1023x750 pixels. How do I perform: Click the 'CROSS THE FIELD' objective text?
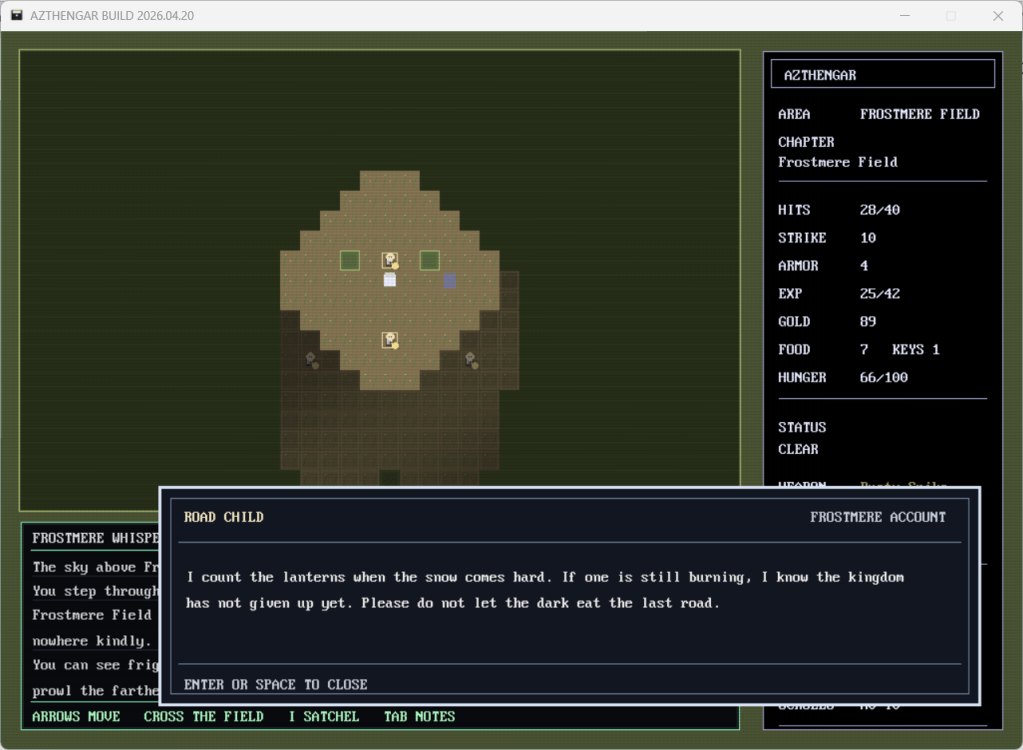(x=203, y=716)
